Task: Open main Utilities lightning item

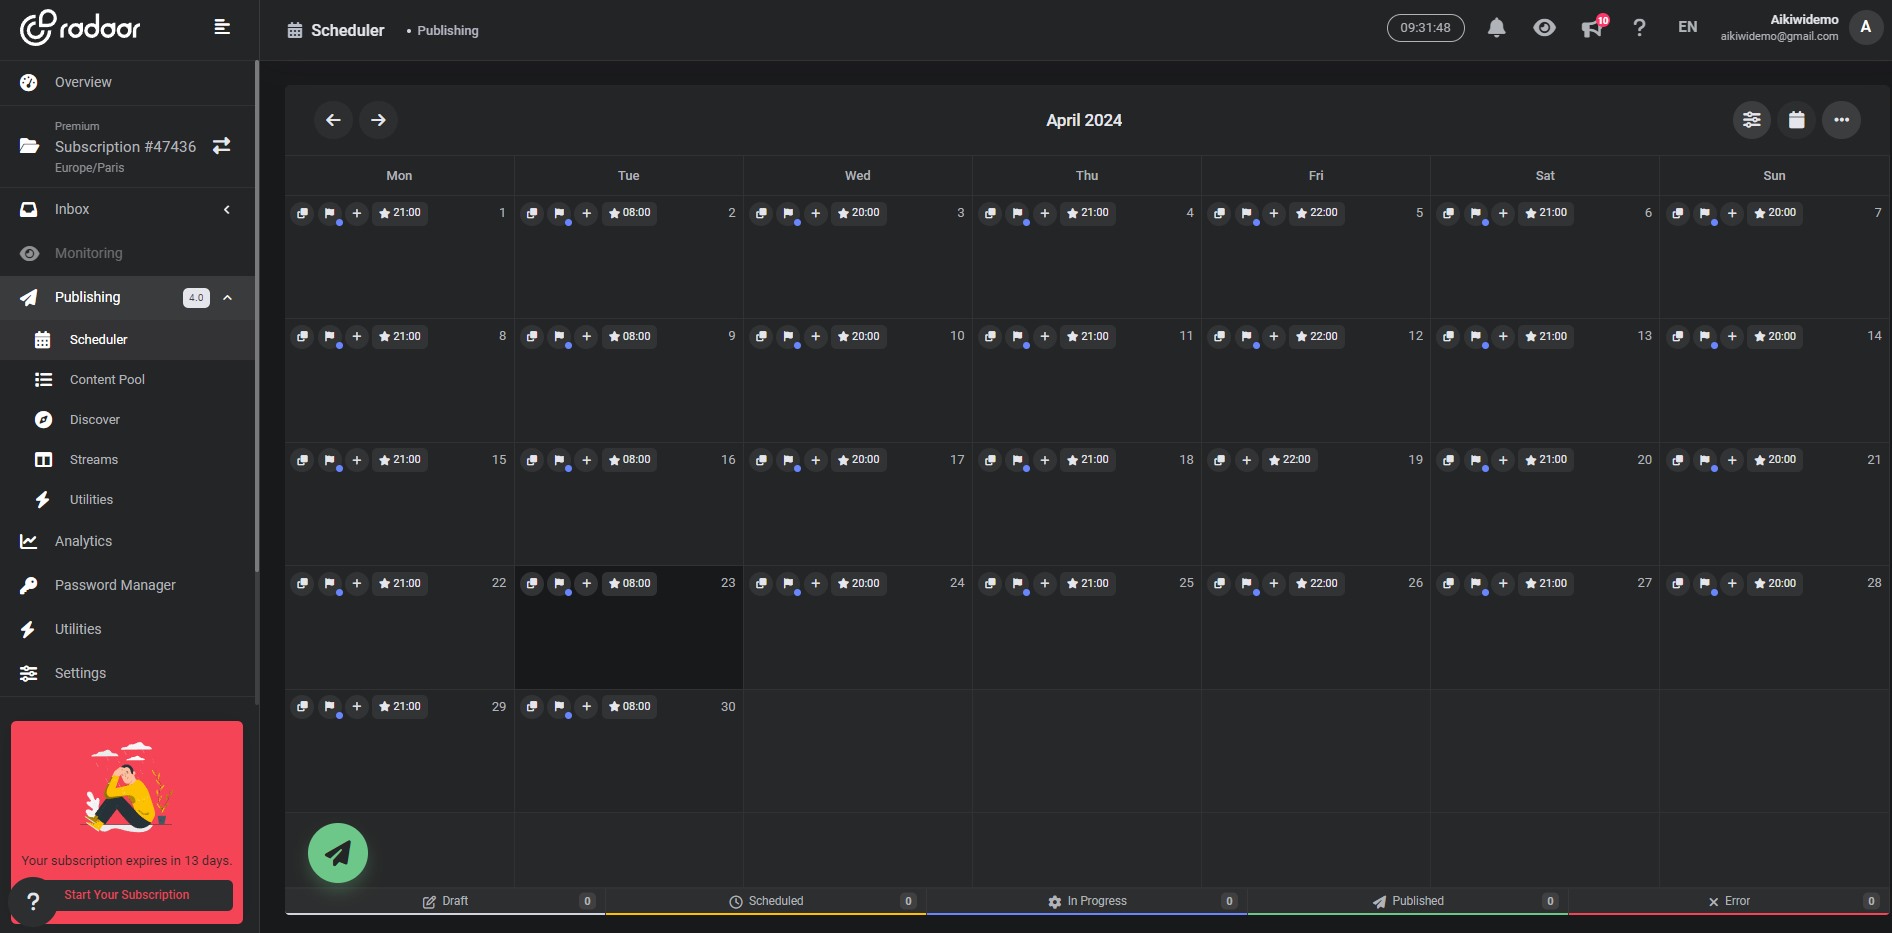Action: pos(128,629)
